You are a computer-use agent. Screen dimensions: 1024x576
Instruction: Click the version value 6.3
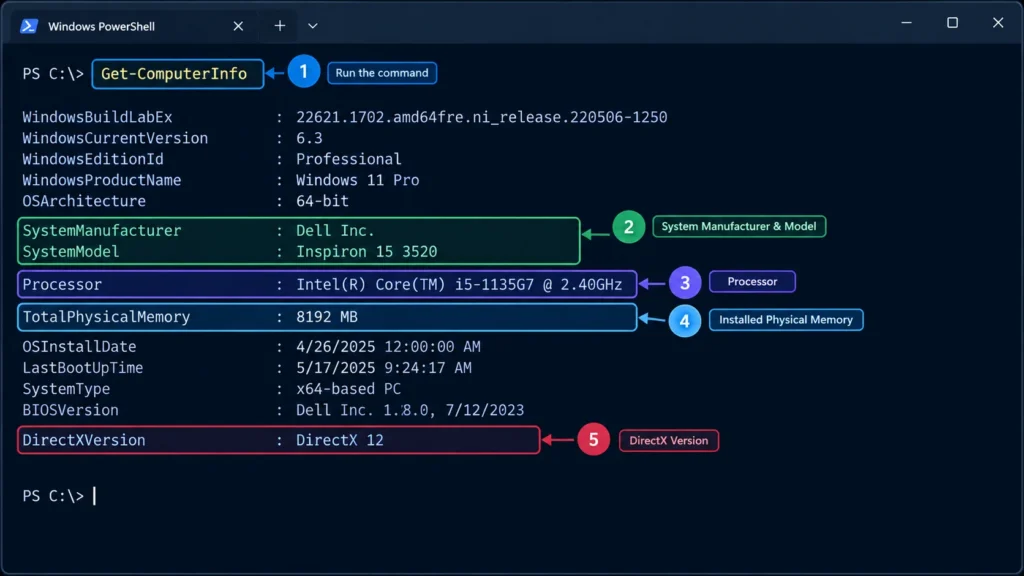pos(309,138)
